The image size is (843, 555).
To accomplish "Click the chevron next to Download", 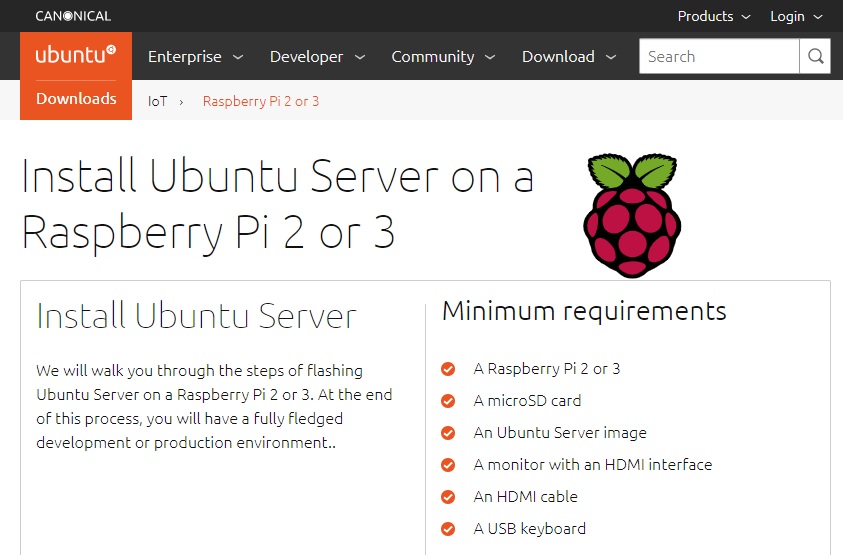I will click(x=611, y=57).
